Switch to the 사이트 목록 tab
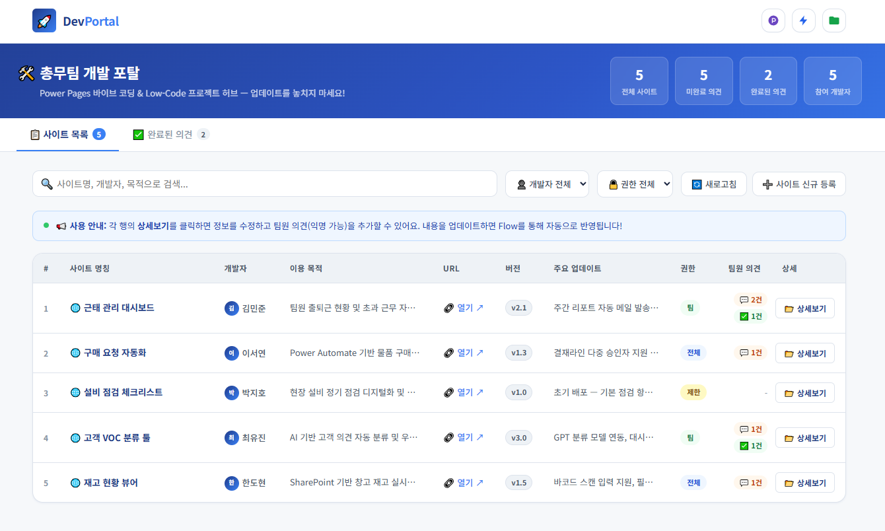The width and height of the screenshot is (885, 531). pyautogui.click(x=68, y=134)
